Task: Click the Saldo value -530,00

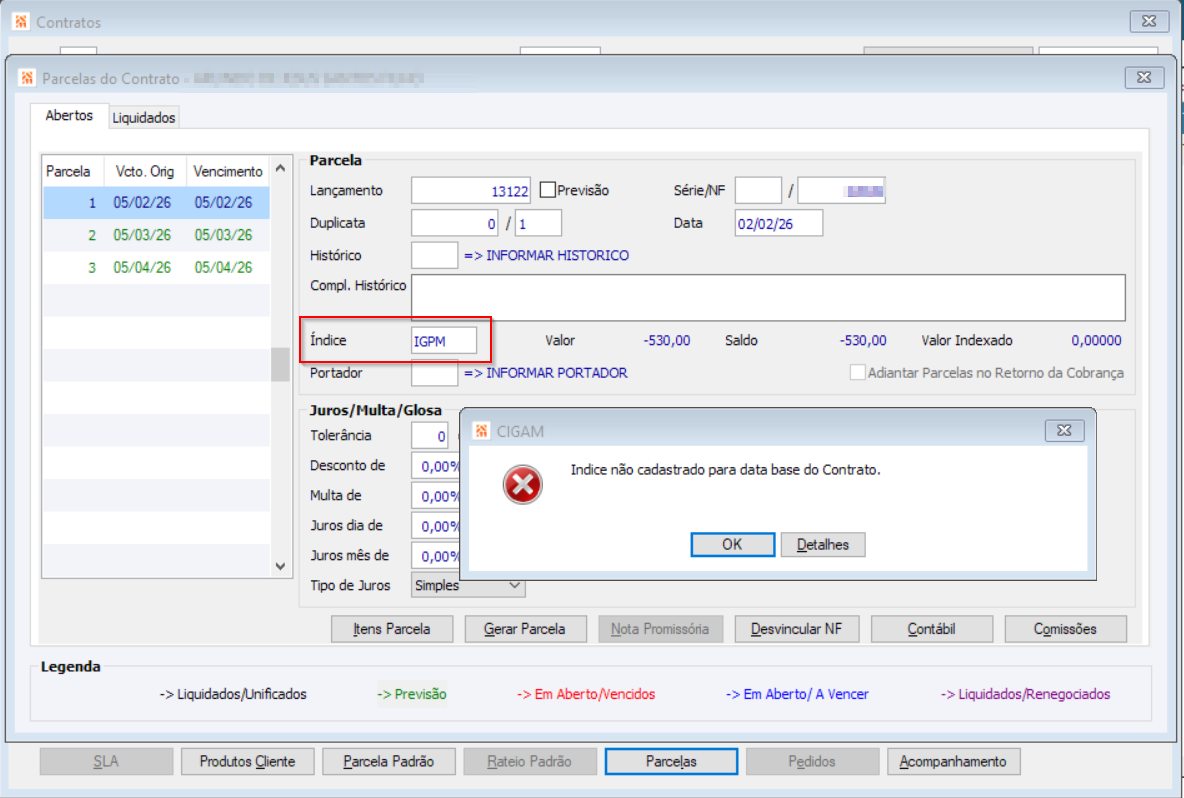Action: click(x=863, y=340)
